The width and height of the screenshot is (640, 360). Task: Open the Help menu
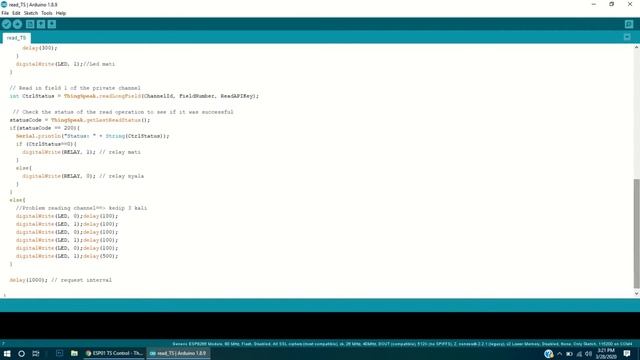[61, 13]
